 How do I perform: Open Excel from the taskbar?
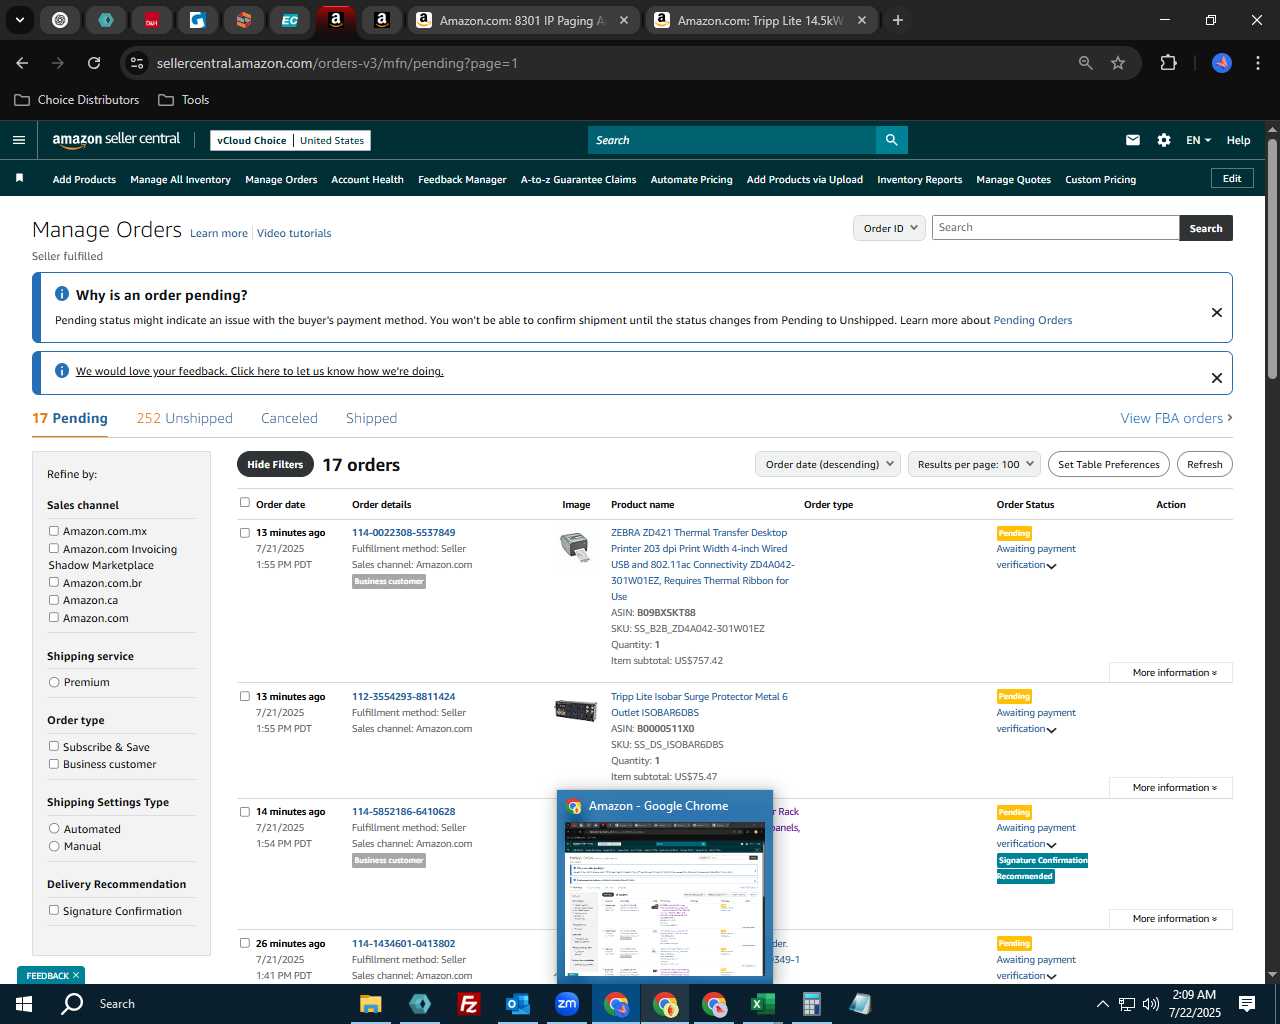click(x=762, y=1004)
